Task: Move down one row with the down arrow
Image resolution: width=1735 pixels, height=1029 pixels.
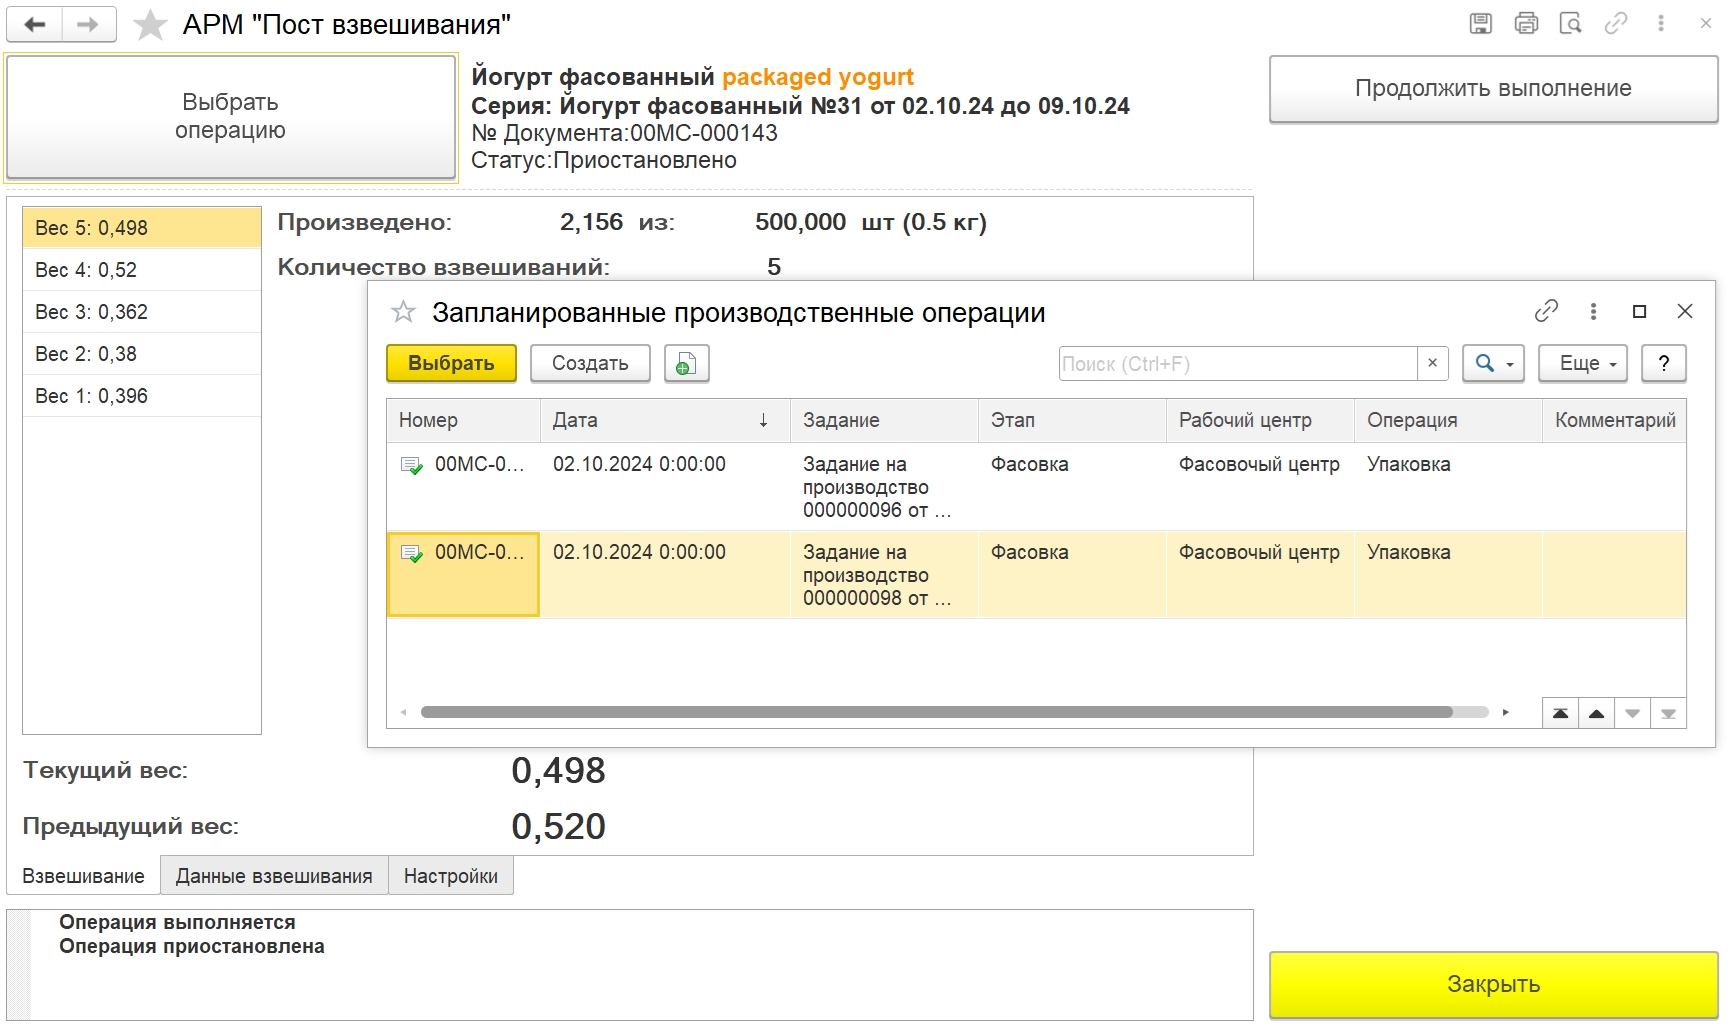Action: tap(1632, 713)
